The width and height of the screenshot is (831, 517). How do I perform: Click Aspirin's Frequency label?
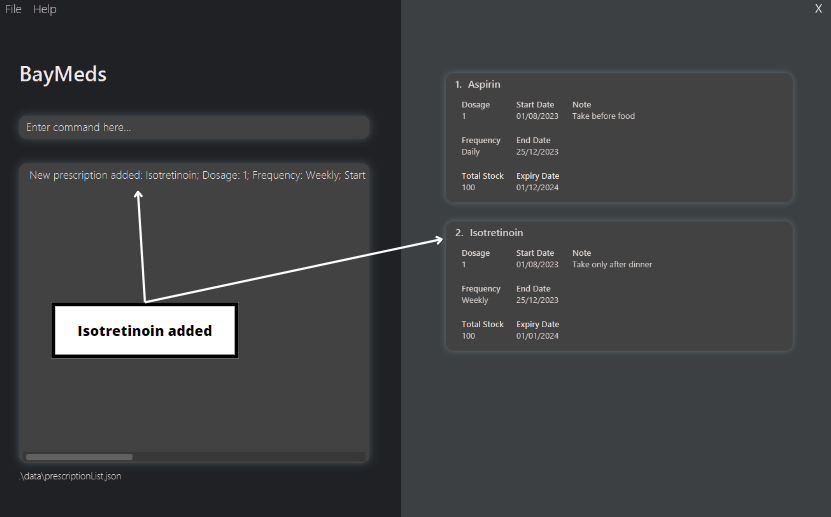481,140
